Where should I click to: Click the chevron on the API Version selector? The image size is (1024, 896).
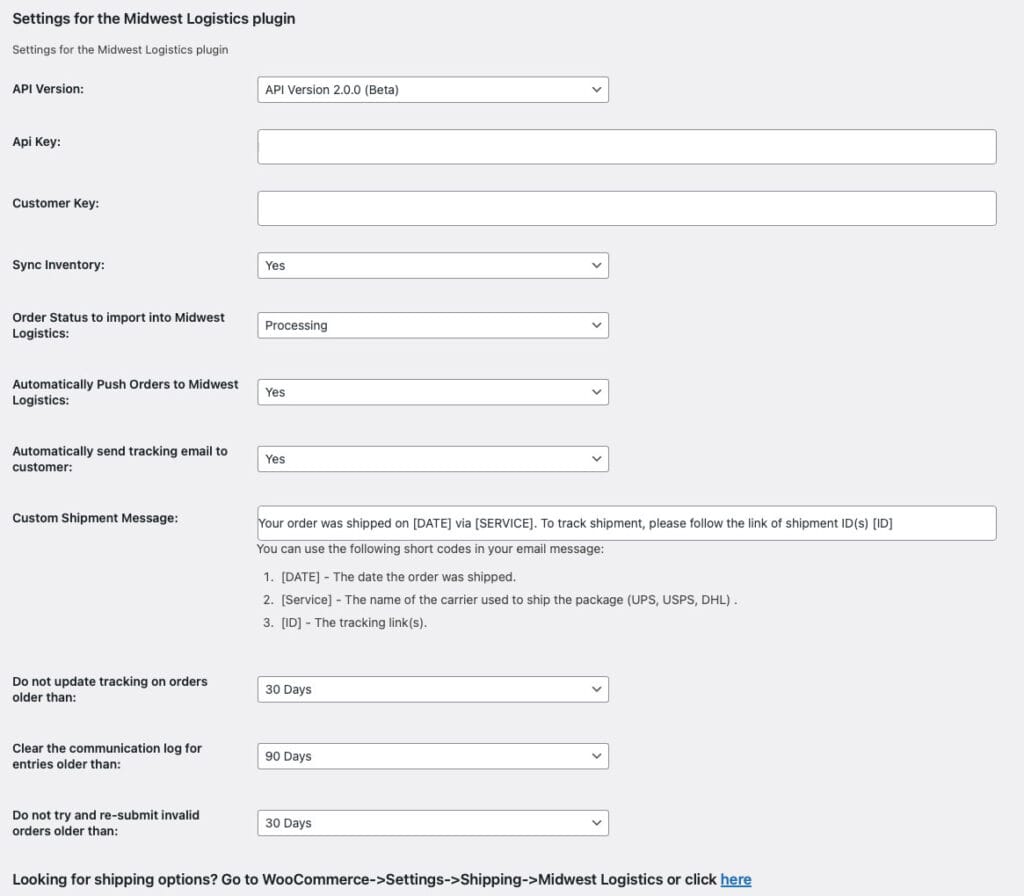pos(595,89)
